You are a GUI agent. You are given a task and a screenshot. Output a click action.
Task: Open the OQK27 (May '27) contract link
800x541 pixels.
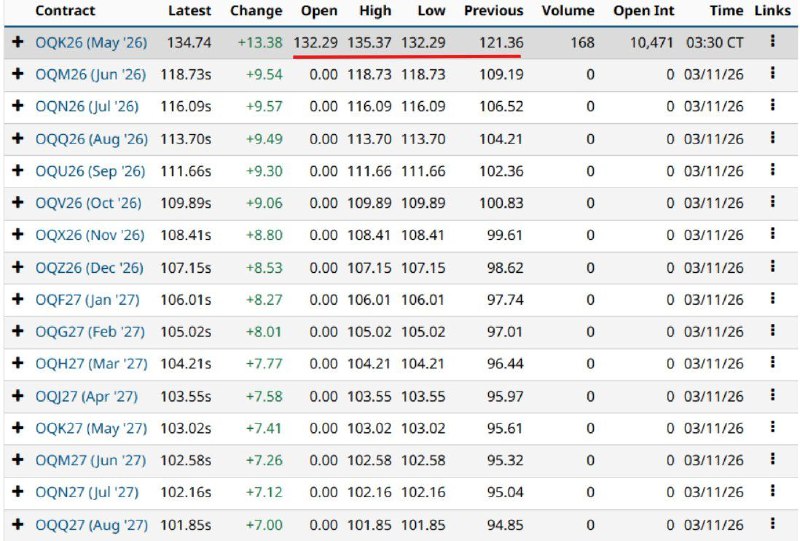[x=91, y=428]
